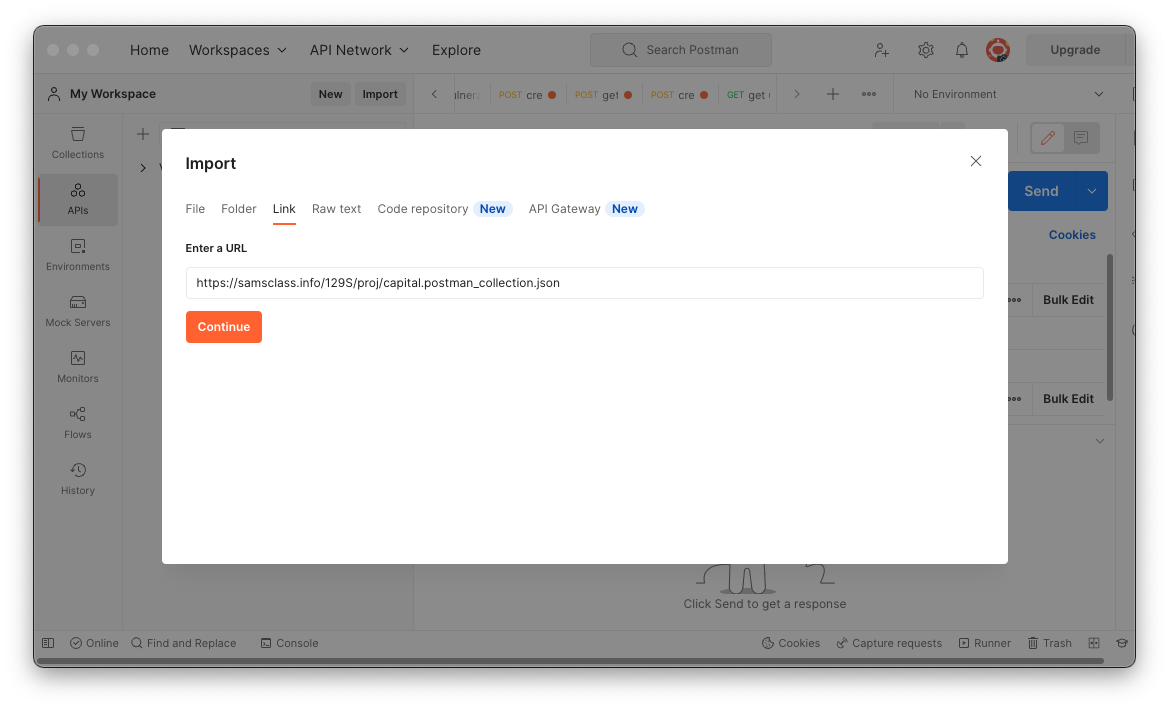1169x709 pixels.
Task: Open the Console
Action: click(x=289, y=643)
